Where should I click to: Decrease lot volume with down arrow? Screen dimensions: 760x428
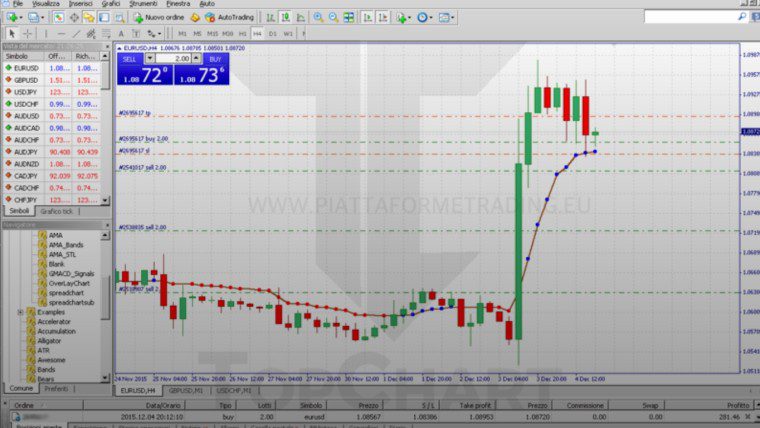click(150, 58)
